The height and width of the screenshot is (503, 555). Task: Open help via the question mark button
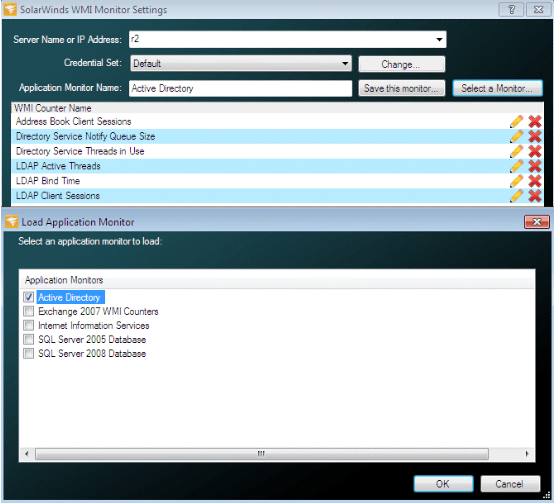(x=511, y=10)
